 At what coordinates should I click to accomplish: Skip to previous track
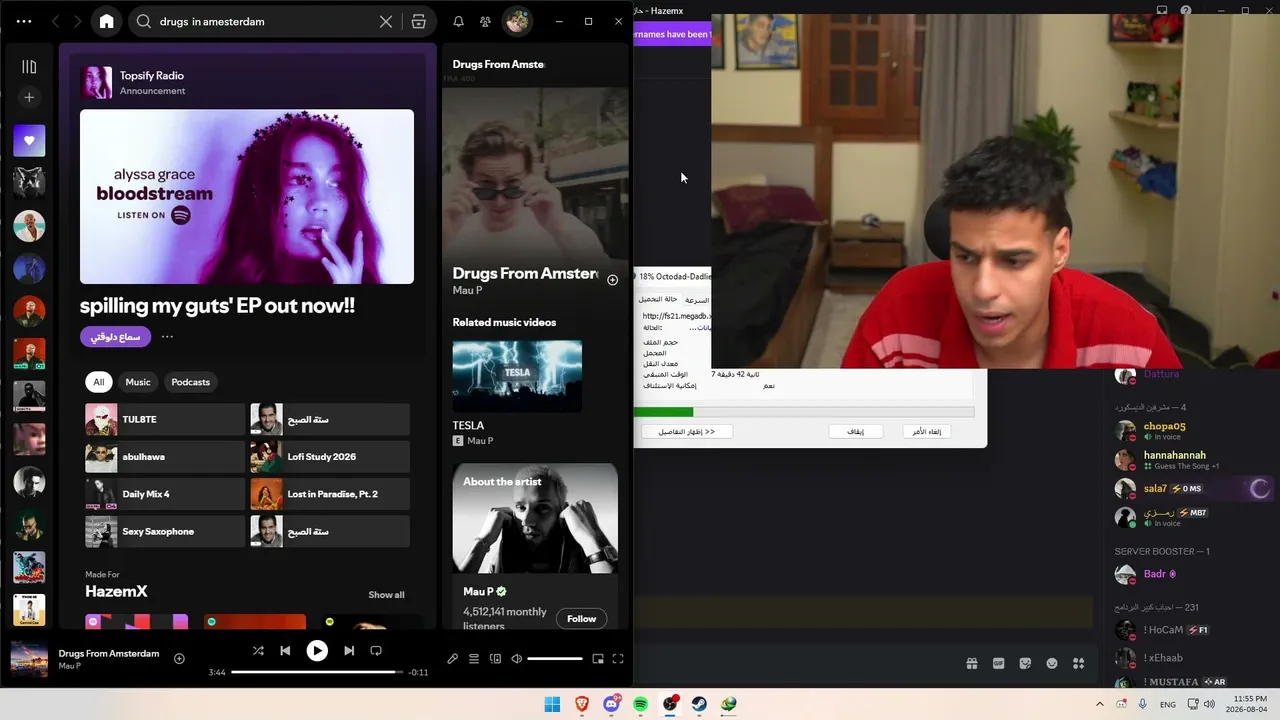point(285,651)
